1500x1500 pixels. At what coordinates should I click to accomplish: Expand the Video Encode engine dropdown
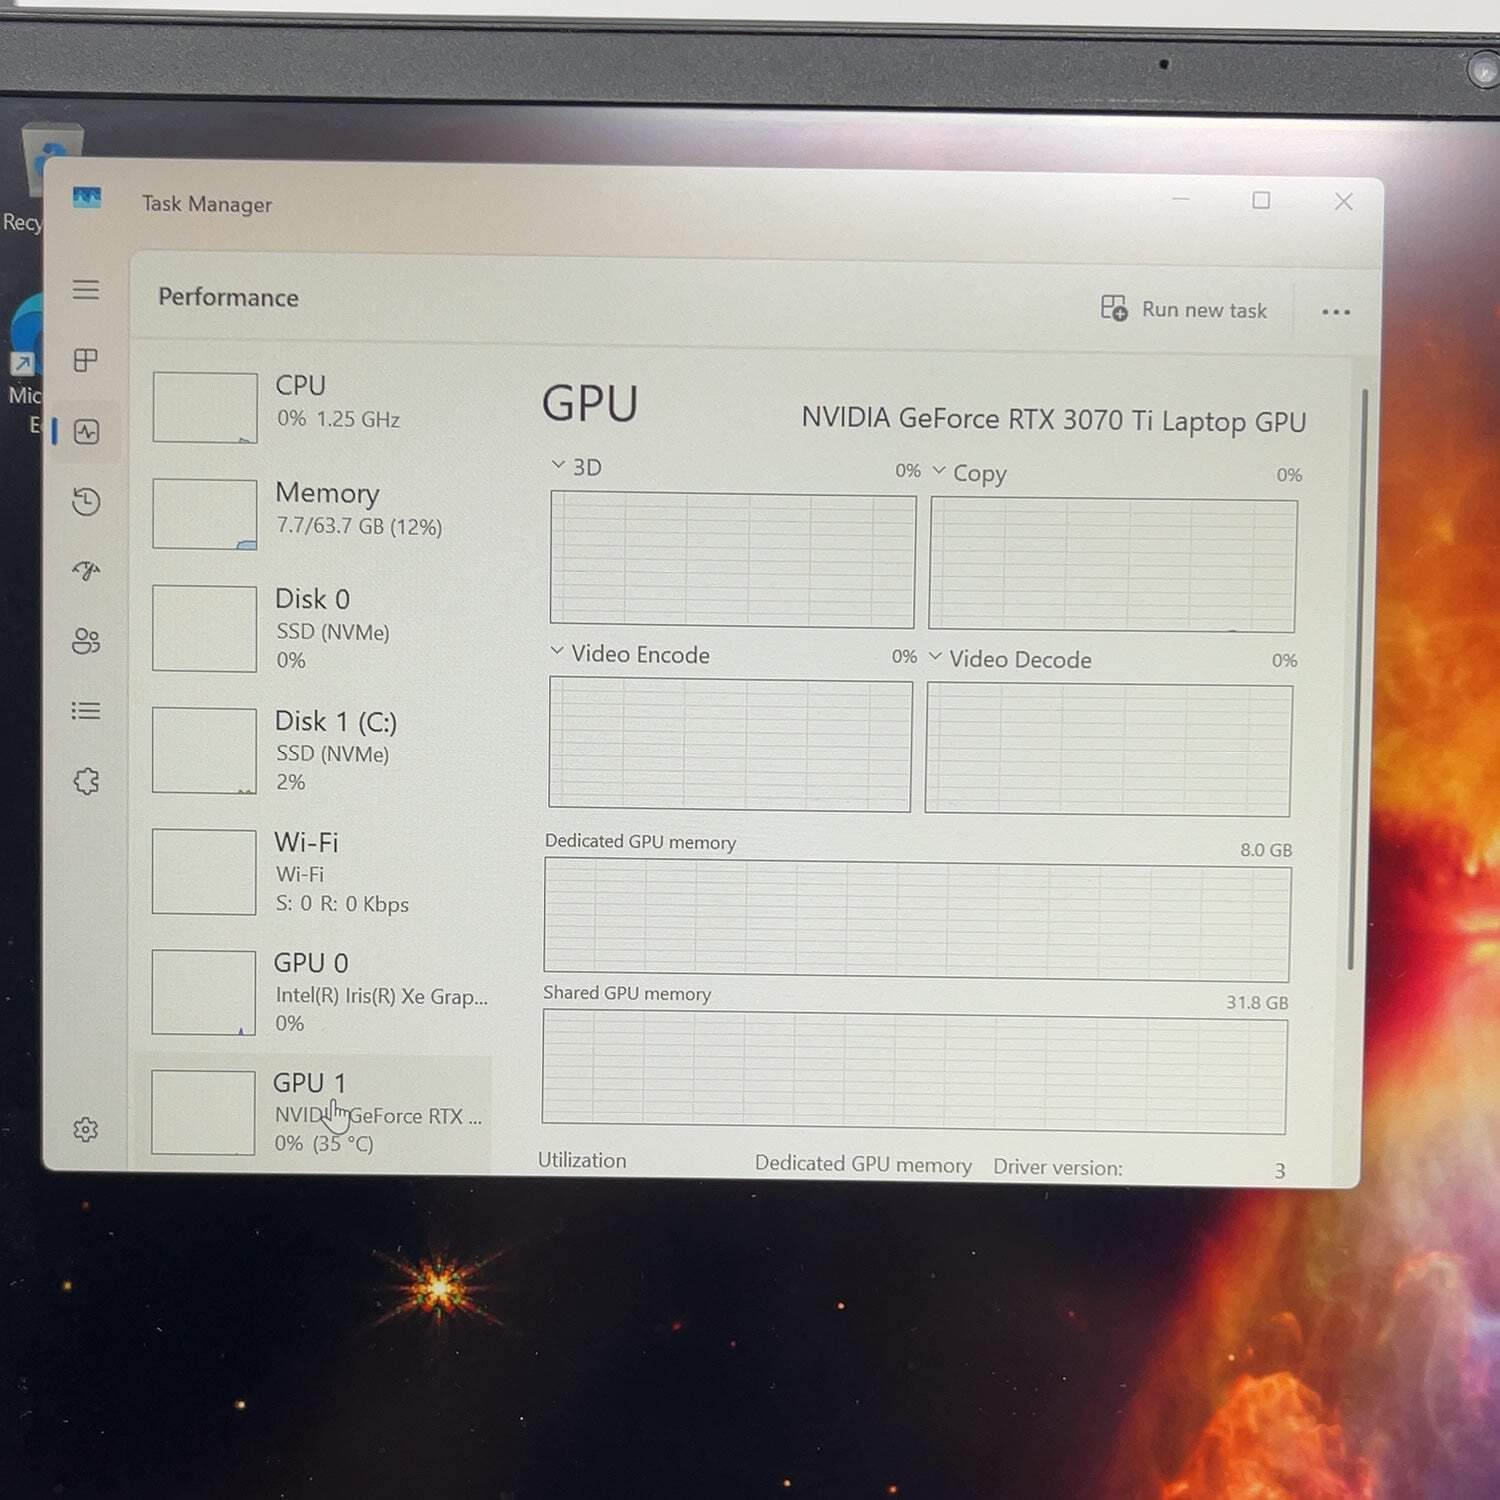coord(557,651)
